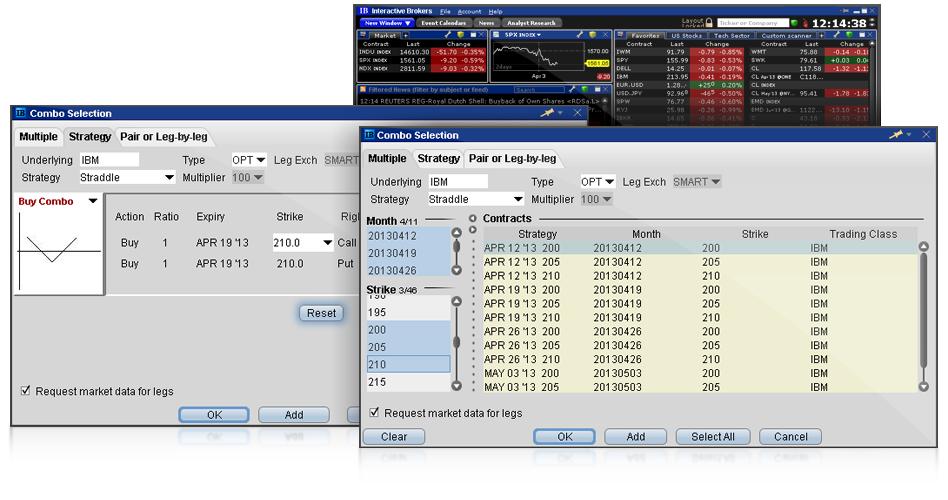Pin the Combo Selection window showing Buy Combo
The width and height of the screenshot is (948, 500).
coord(548,113)
